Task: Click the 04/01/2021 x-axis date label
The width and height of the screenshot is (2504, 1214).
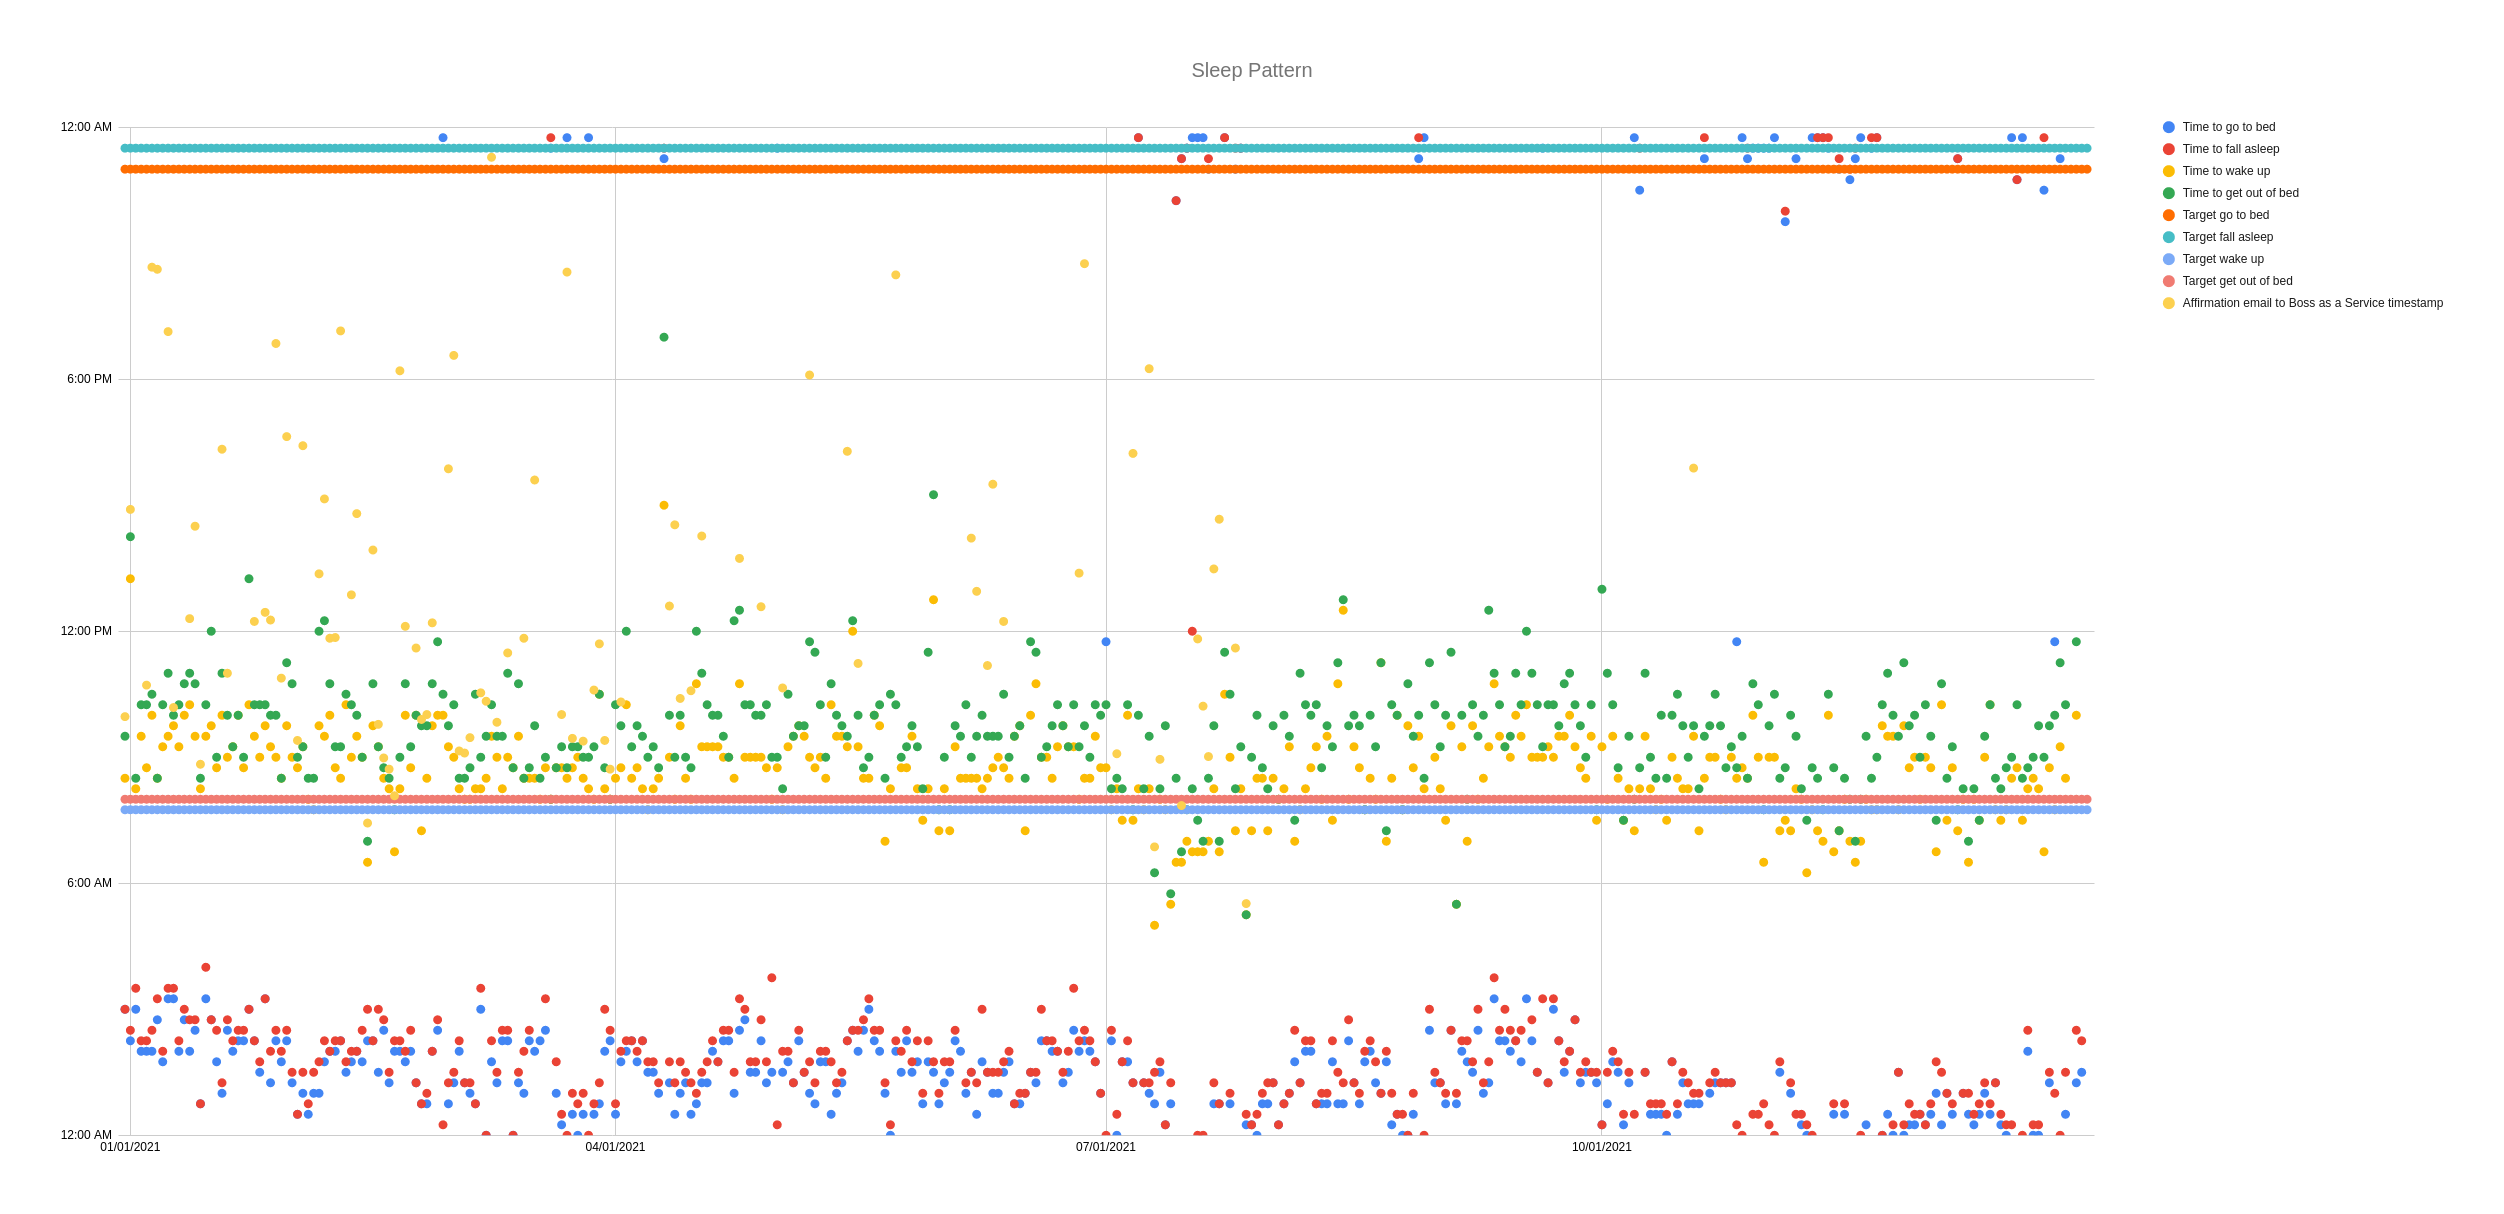Action: pos(615,1147)
